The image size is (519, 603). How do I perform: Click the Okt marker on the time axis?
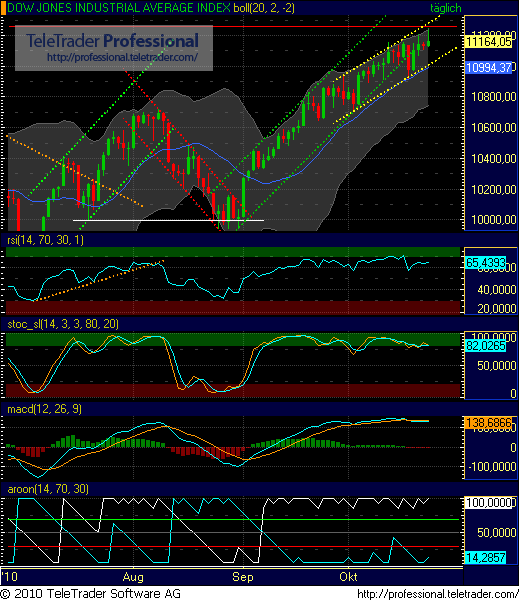(x=348, y=577)
